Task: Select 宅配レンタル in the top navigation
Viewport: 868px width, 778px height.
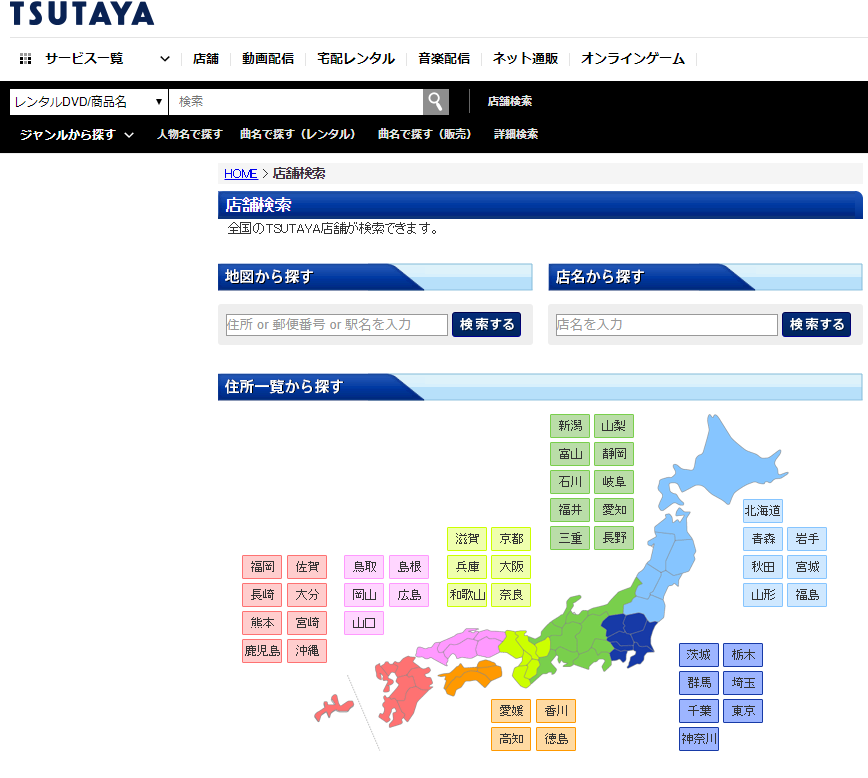Action: [x=356, y=59]
